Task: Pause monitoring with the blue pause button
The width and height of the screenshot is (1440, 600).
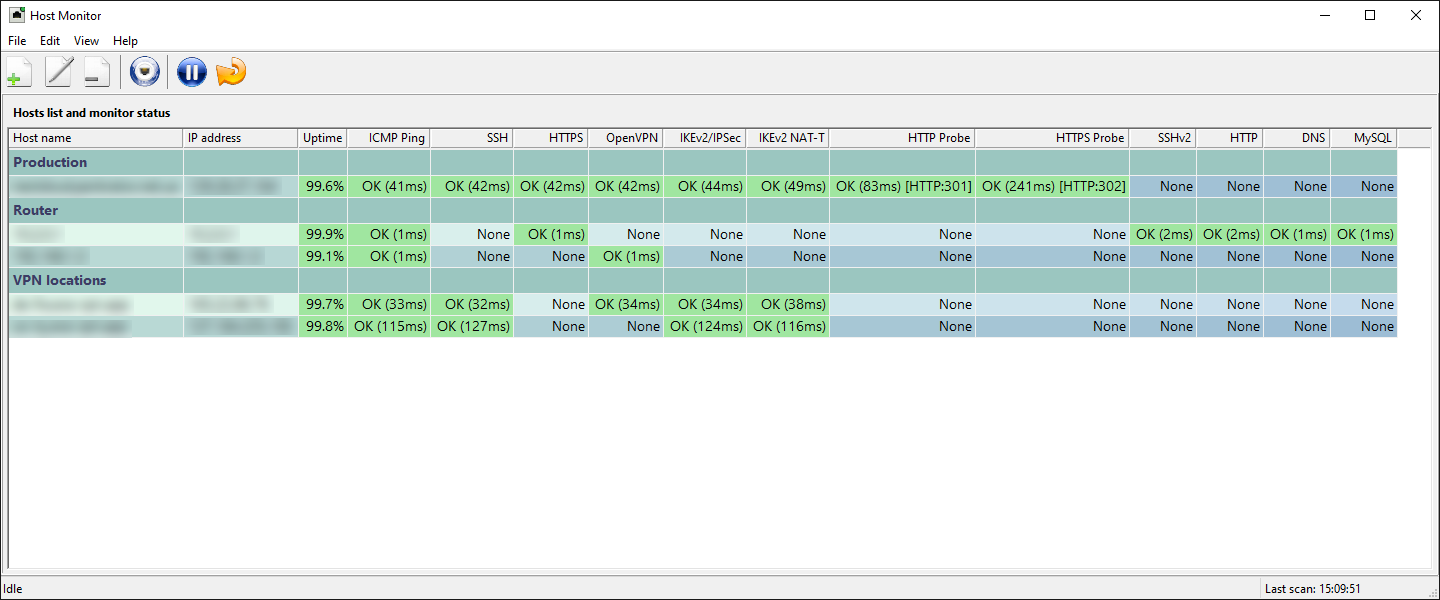Action: click(191, 72)
